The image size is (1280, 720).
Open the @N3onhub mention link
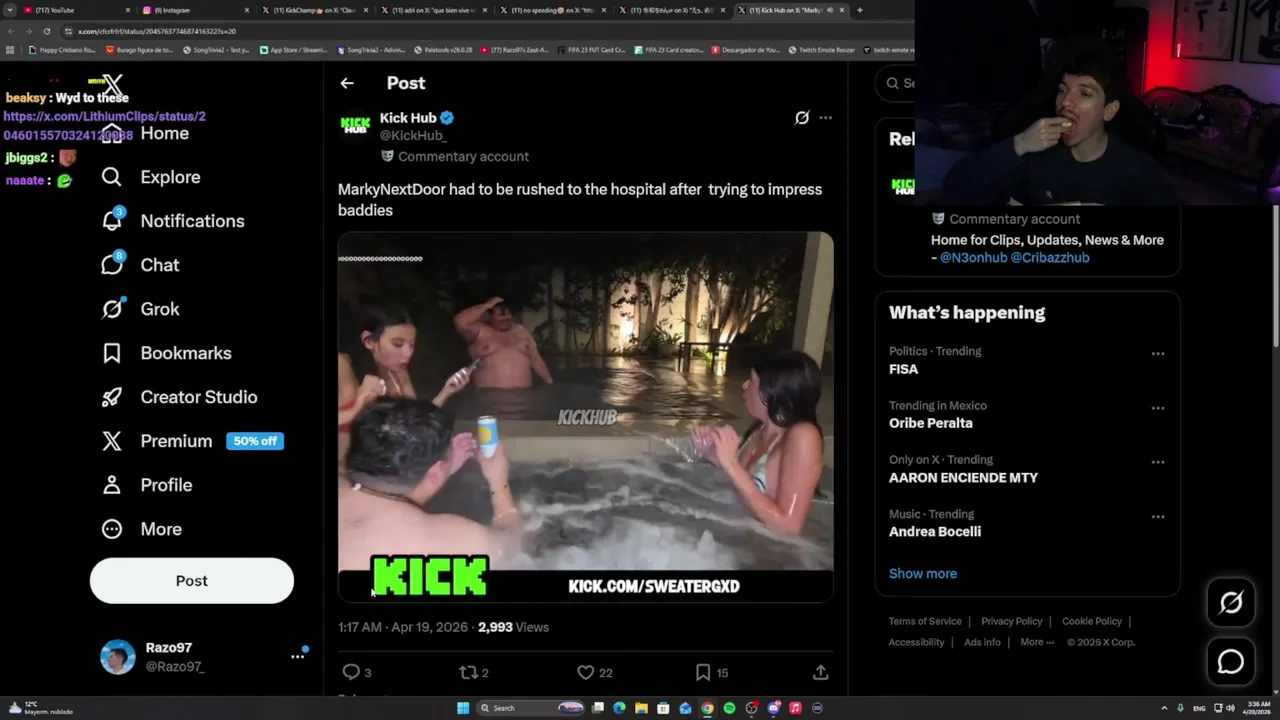(973, 258)
